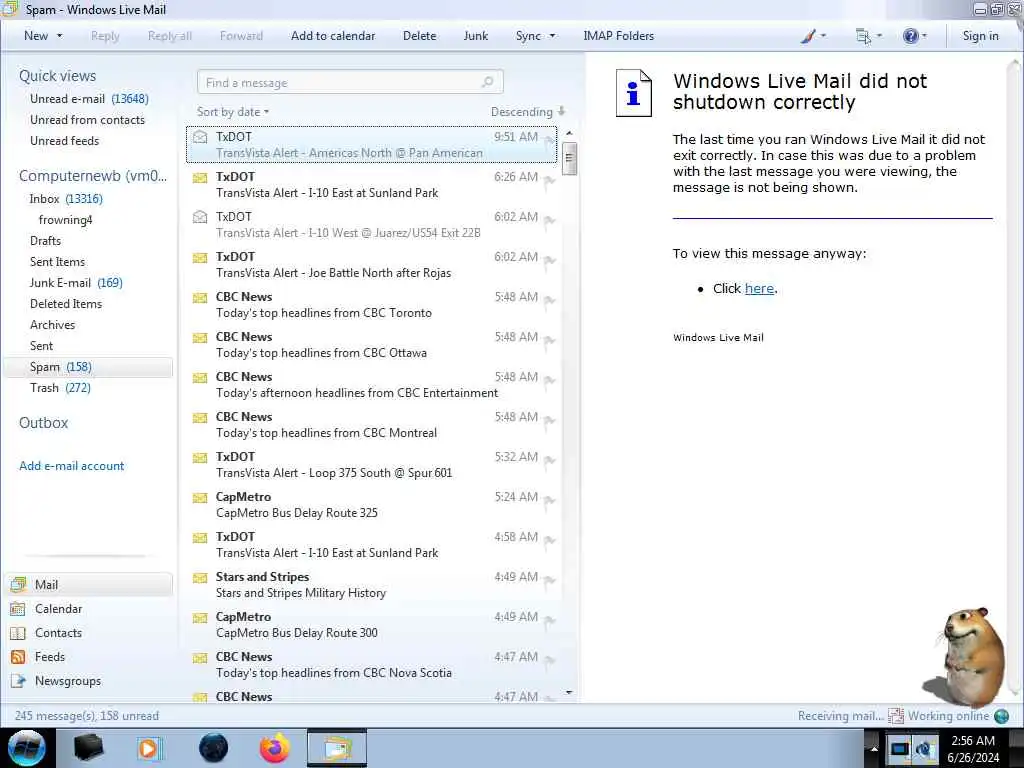Open the Sent Items folder
Image resolution: width=1024 pixels, height=768 pixels.
[57, 261]
